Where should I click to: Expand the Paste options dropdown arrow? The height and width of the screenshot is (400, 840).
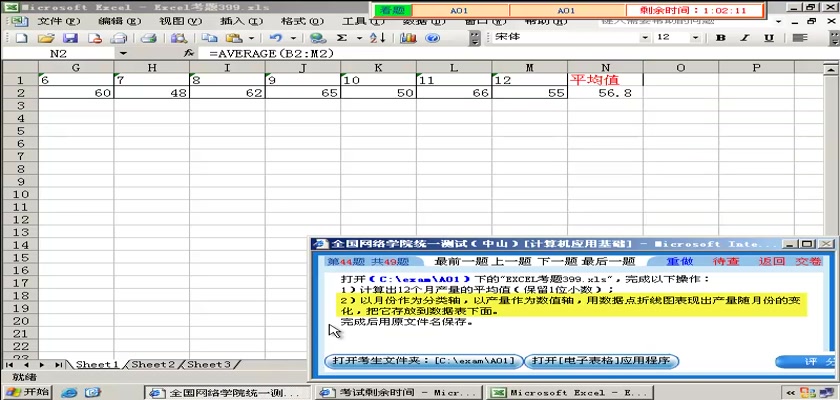pyautogui.click(x=251, y=38)
